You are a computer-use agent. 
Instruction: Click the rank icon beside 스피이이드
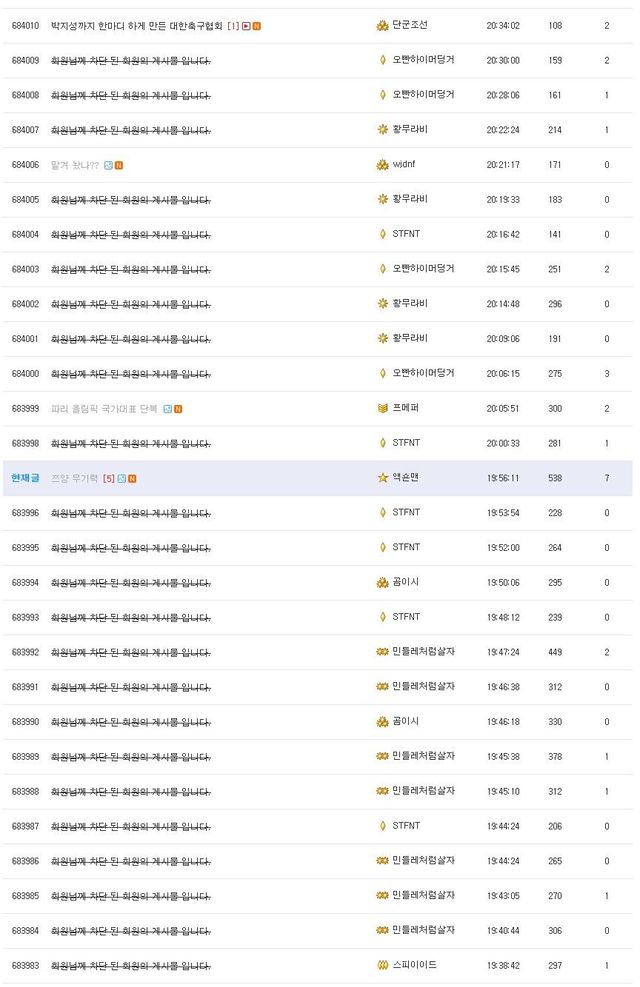coord(382,966)
